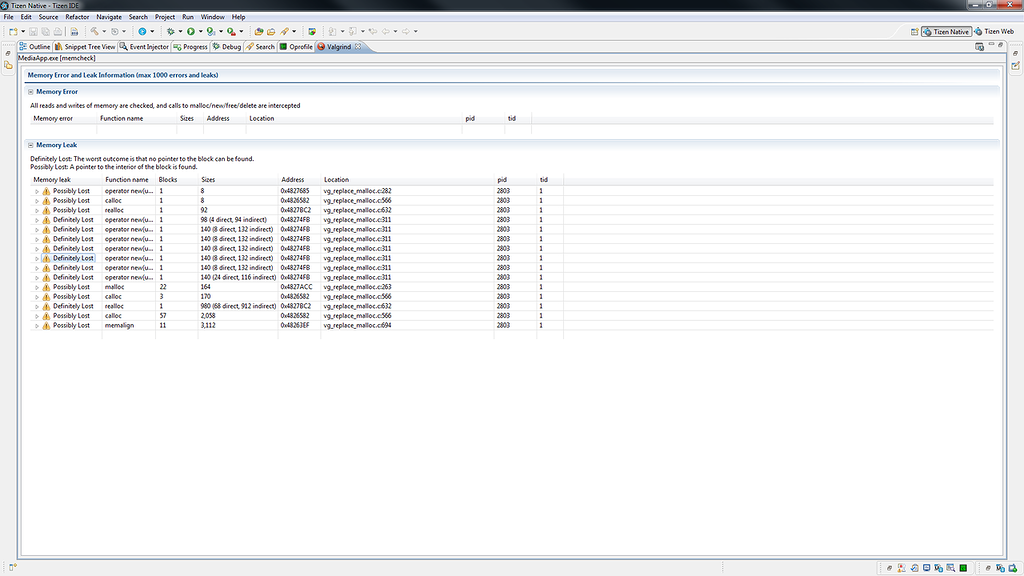This screenshot has height=576, width=1024.
Task: Expand the Possibly Lost memalign row
Action: pyautogui.click(x=37, y=325)
